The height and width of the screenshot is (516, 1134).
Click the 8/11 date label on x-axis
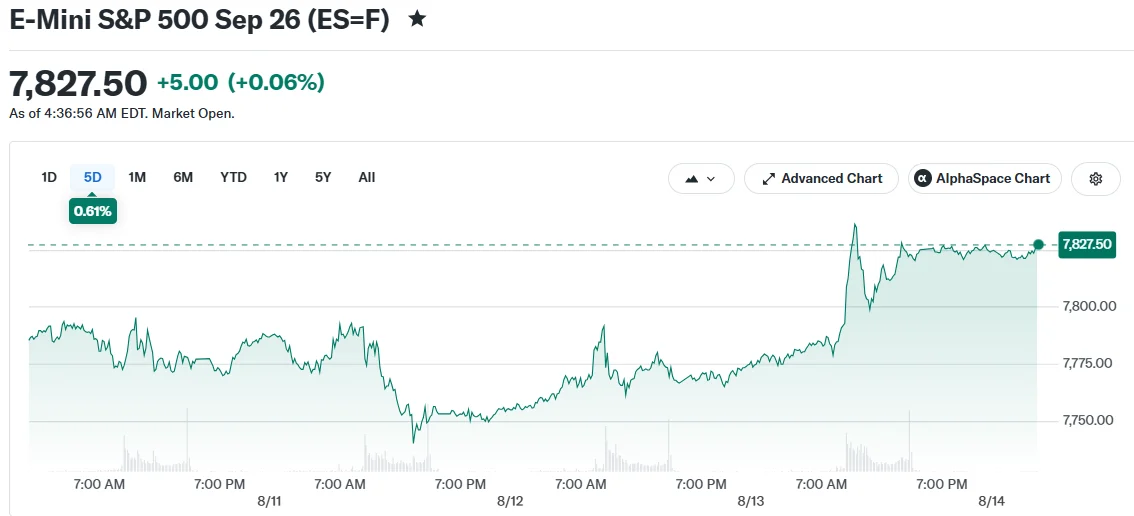(268, 502)
